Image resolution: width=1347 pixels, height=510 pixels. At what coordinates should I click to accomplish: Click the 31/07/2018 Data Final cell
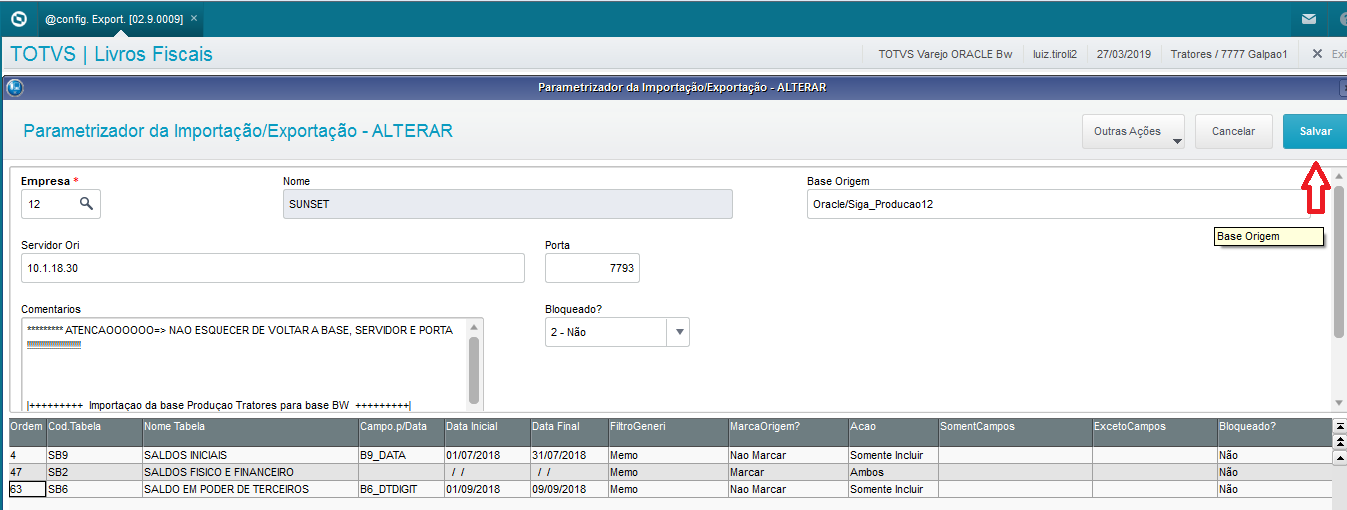click(x=568, y=455)
